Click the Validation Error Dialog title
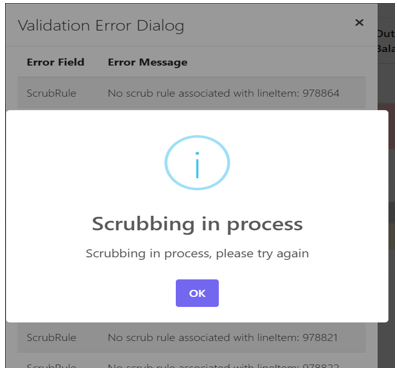Screen dimensions: 397x368 tap(101, 26)
